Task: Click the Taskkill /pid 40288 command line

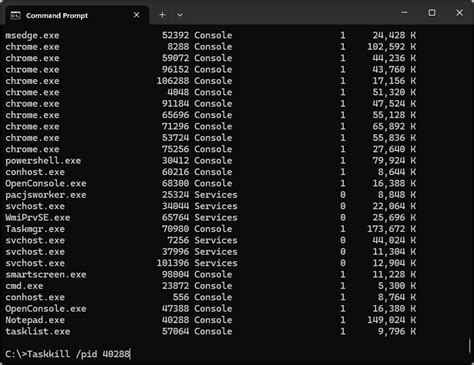Action: 68,354
